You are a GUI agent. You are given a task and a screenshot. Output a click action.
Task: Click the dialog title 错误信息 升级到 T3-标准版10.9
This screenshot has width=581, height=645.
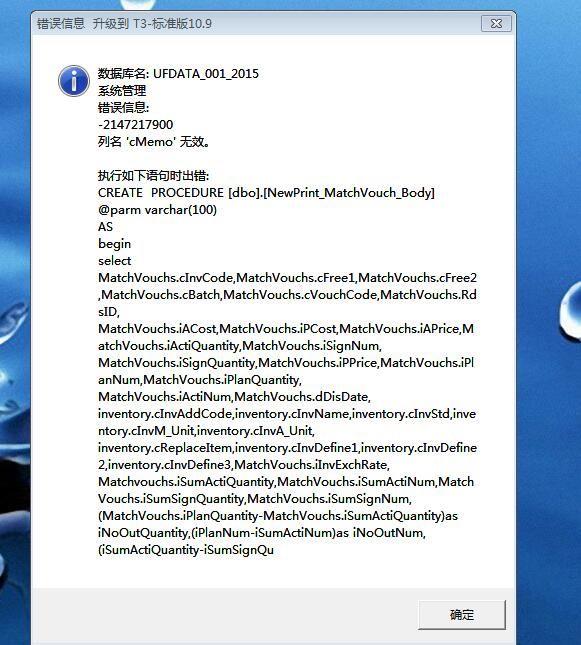(x=124, y=23)
